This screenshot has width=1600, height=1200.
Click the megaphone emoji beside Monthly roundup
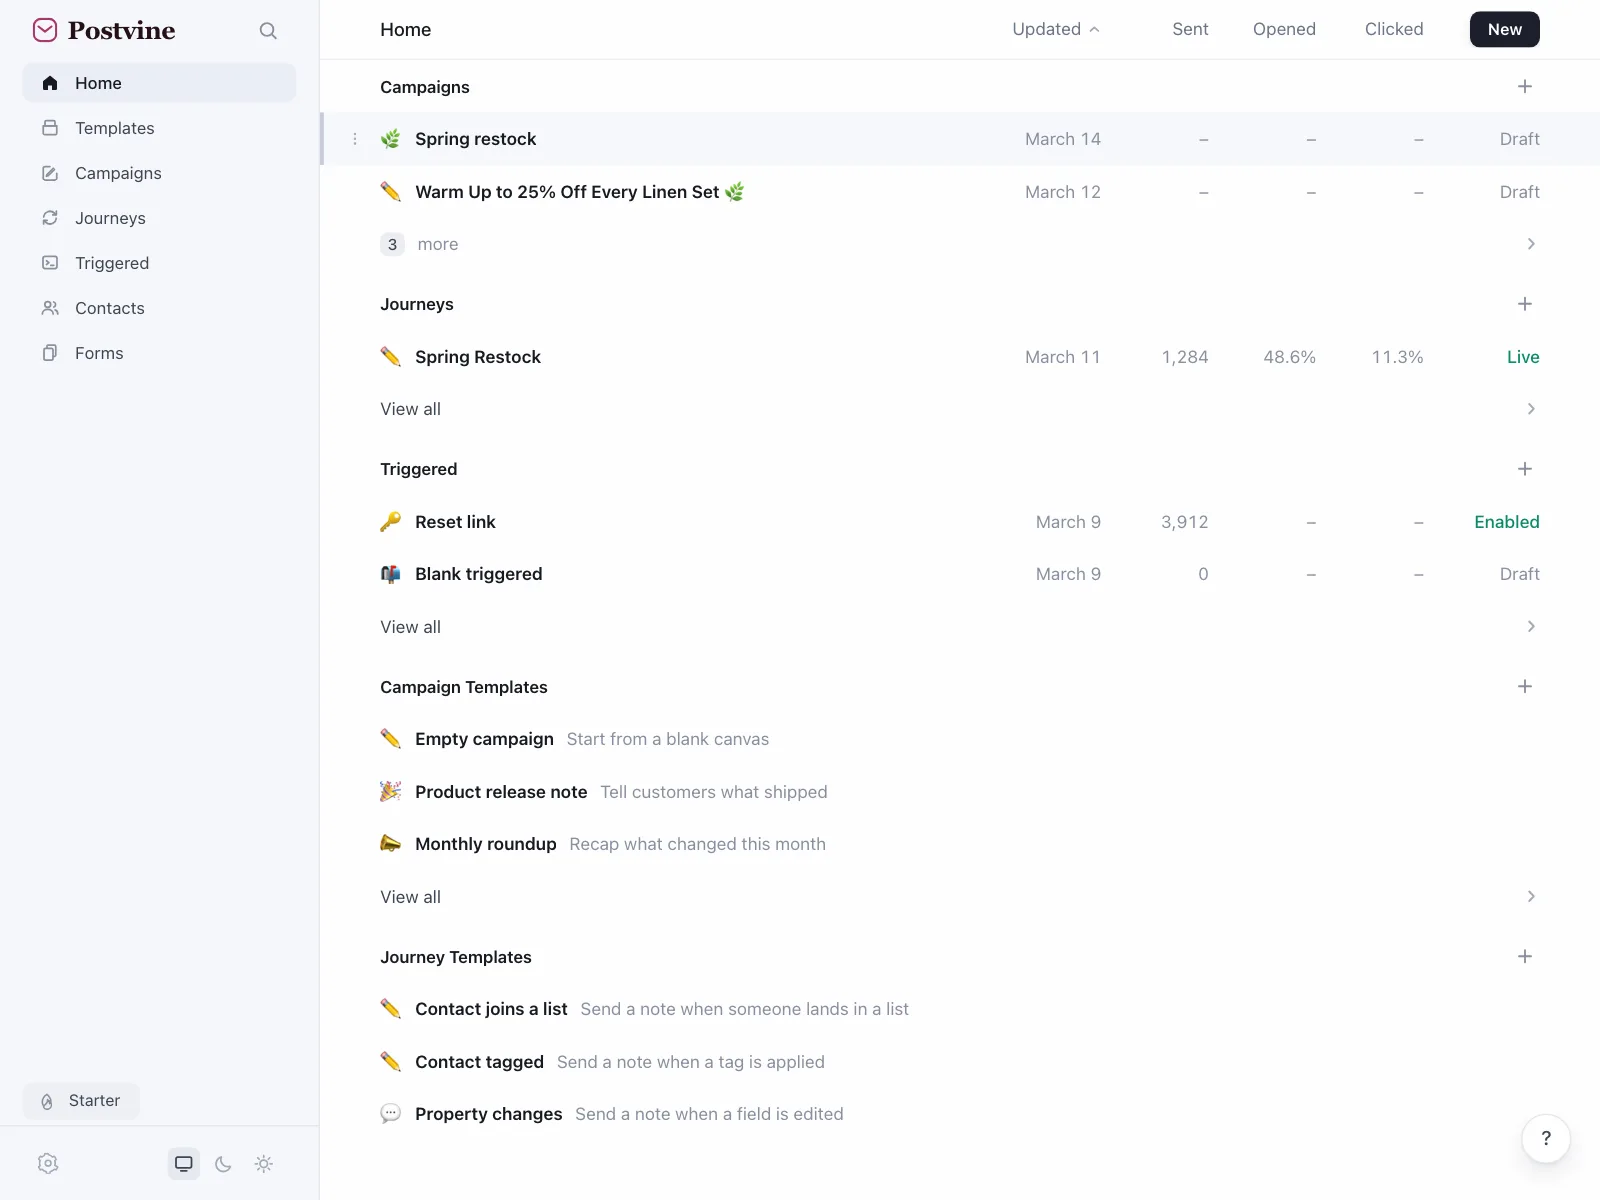click(391, 844)
